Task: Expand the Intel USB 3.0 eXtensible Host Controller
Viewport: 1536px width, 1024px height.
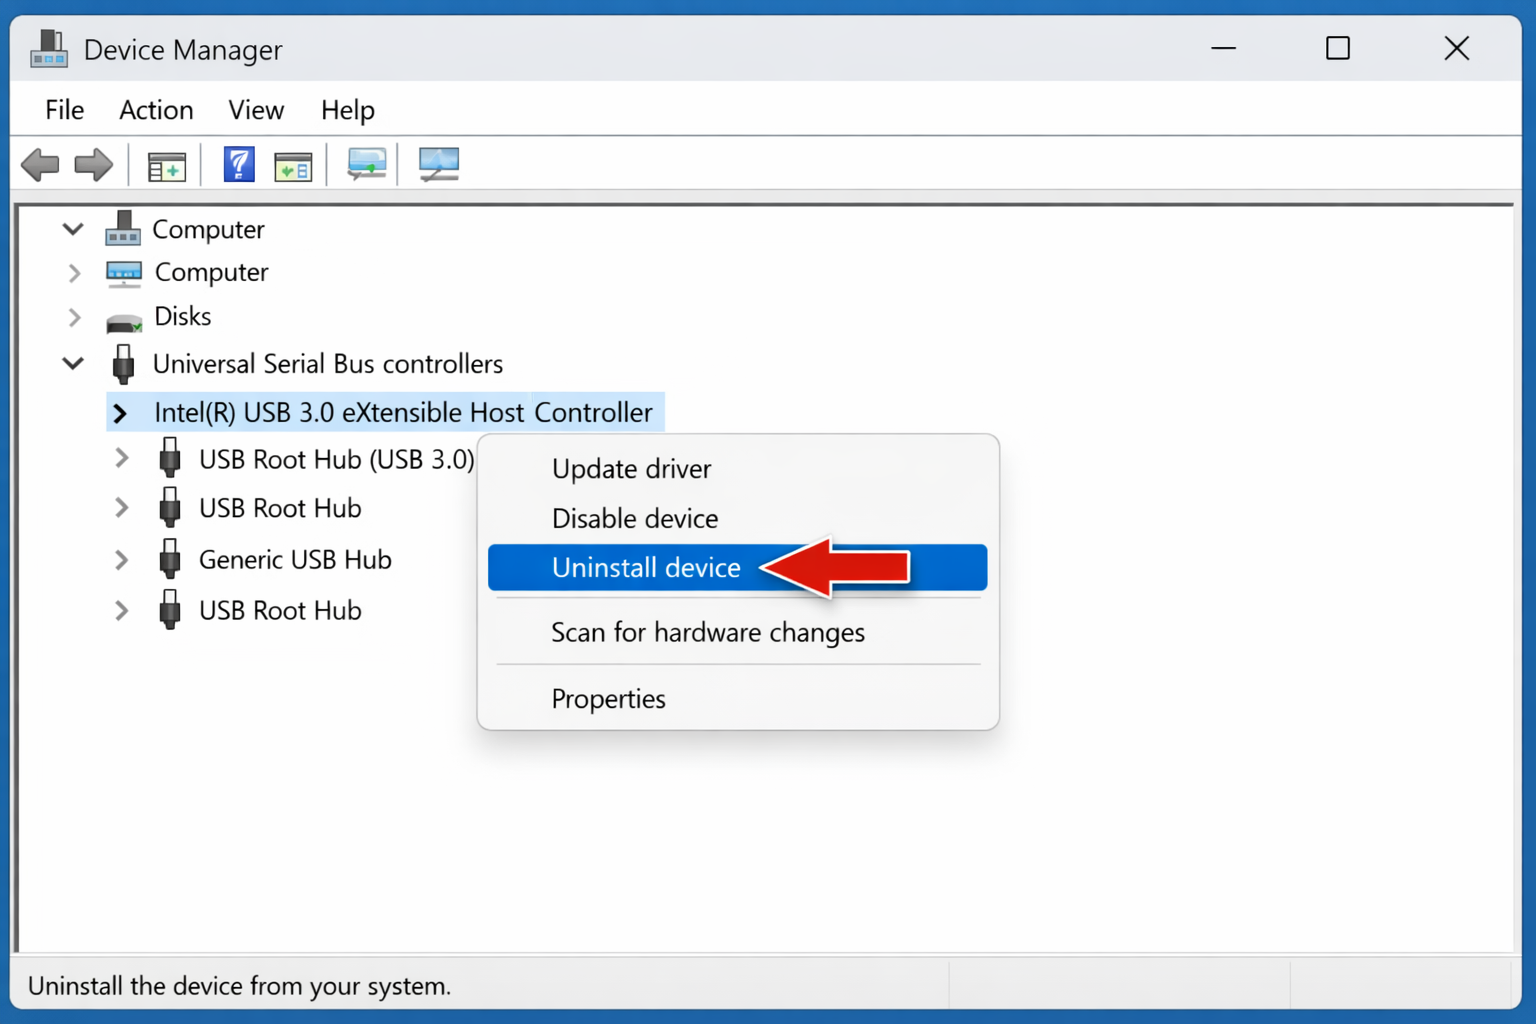Action: click(120, 412)
